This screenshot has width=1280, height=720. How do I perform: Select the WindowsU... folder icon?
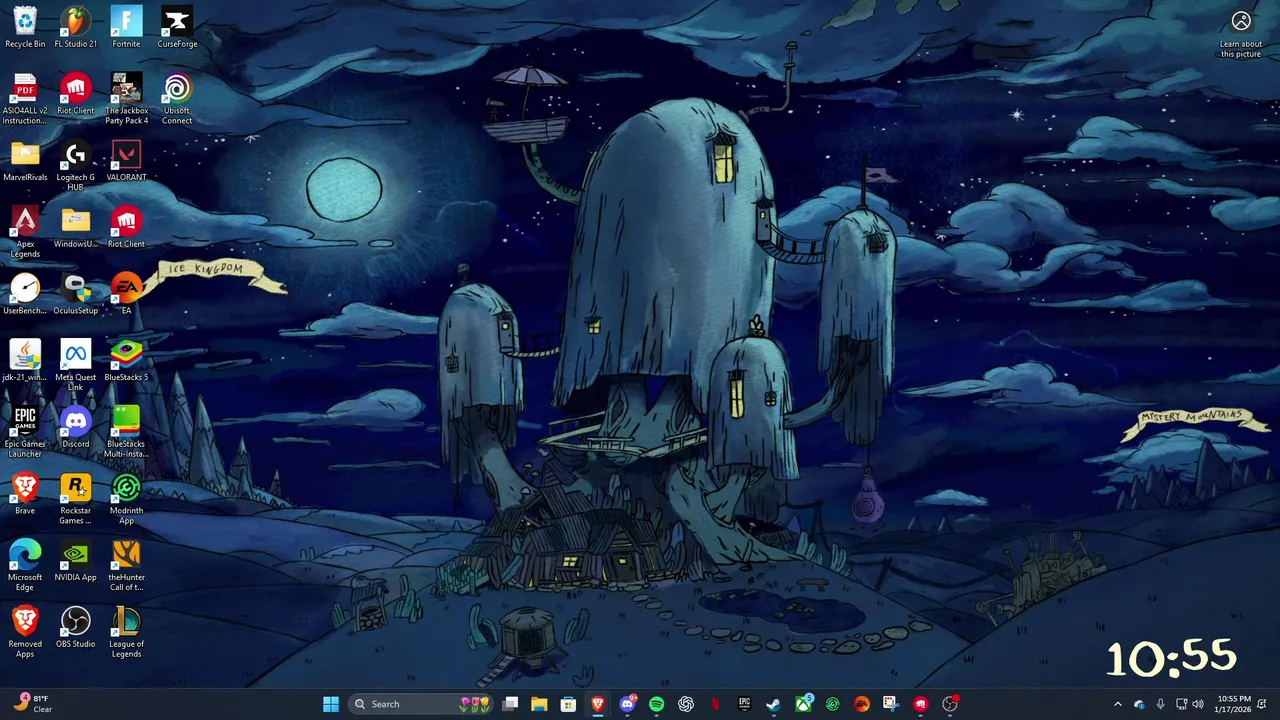coord(76,227)
